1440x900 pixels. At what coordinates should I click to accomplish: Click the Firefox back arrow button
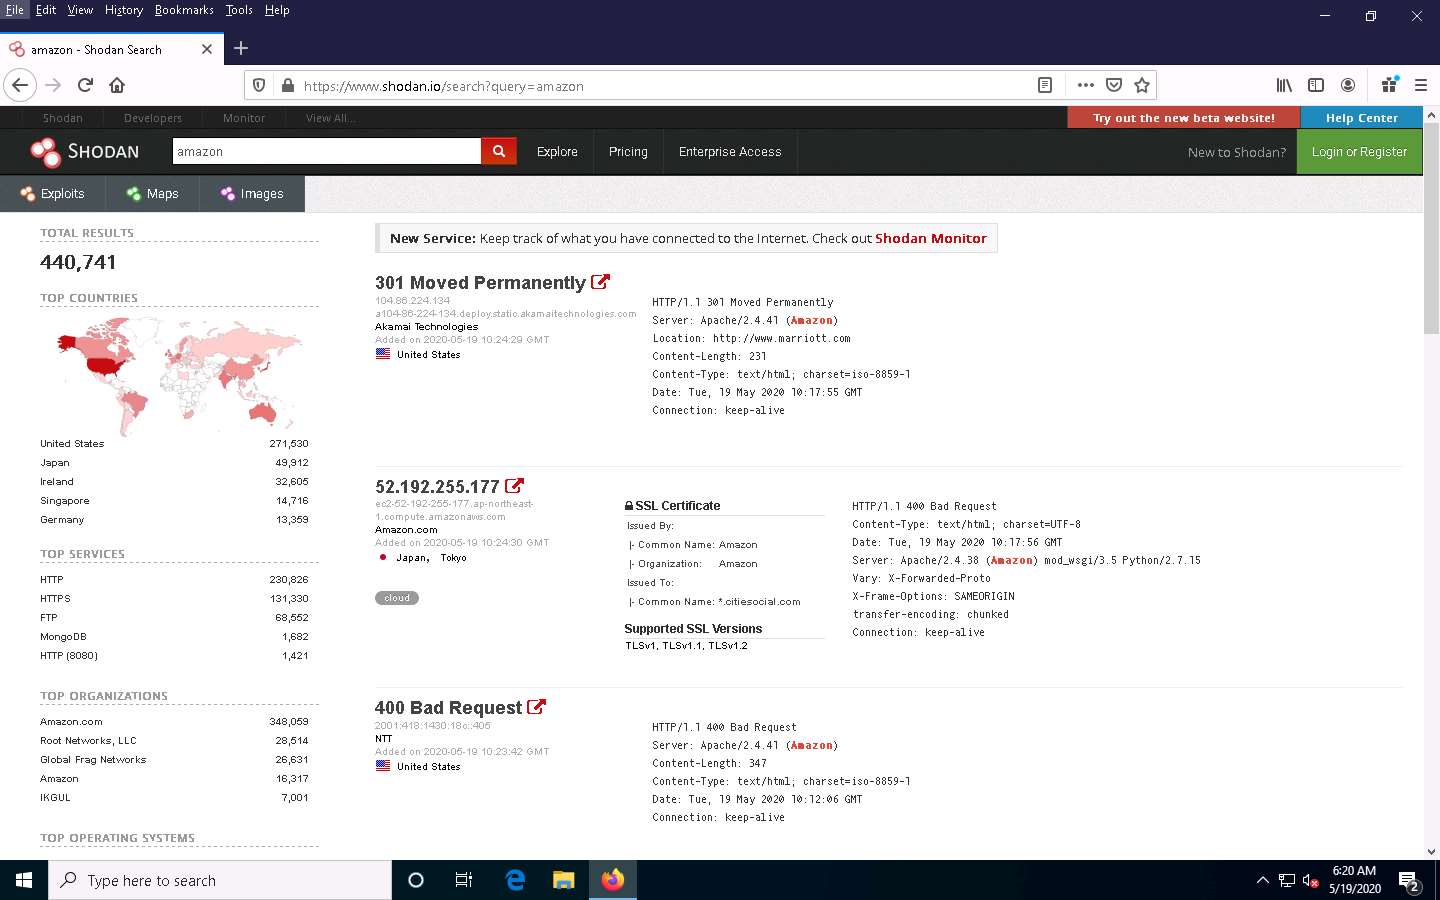click(20, 85)
